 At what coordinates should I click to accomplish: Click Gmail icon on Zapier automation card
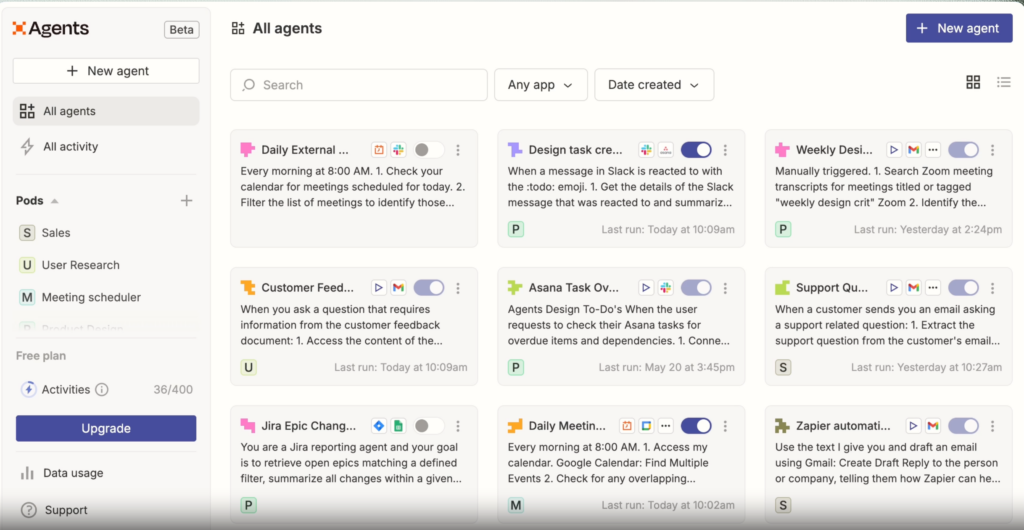coord(933,426)
